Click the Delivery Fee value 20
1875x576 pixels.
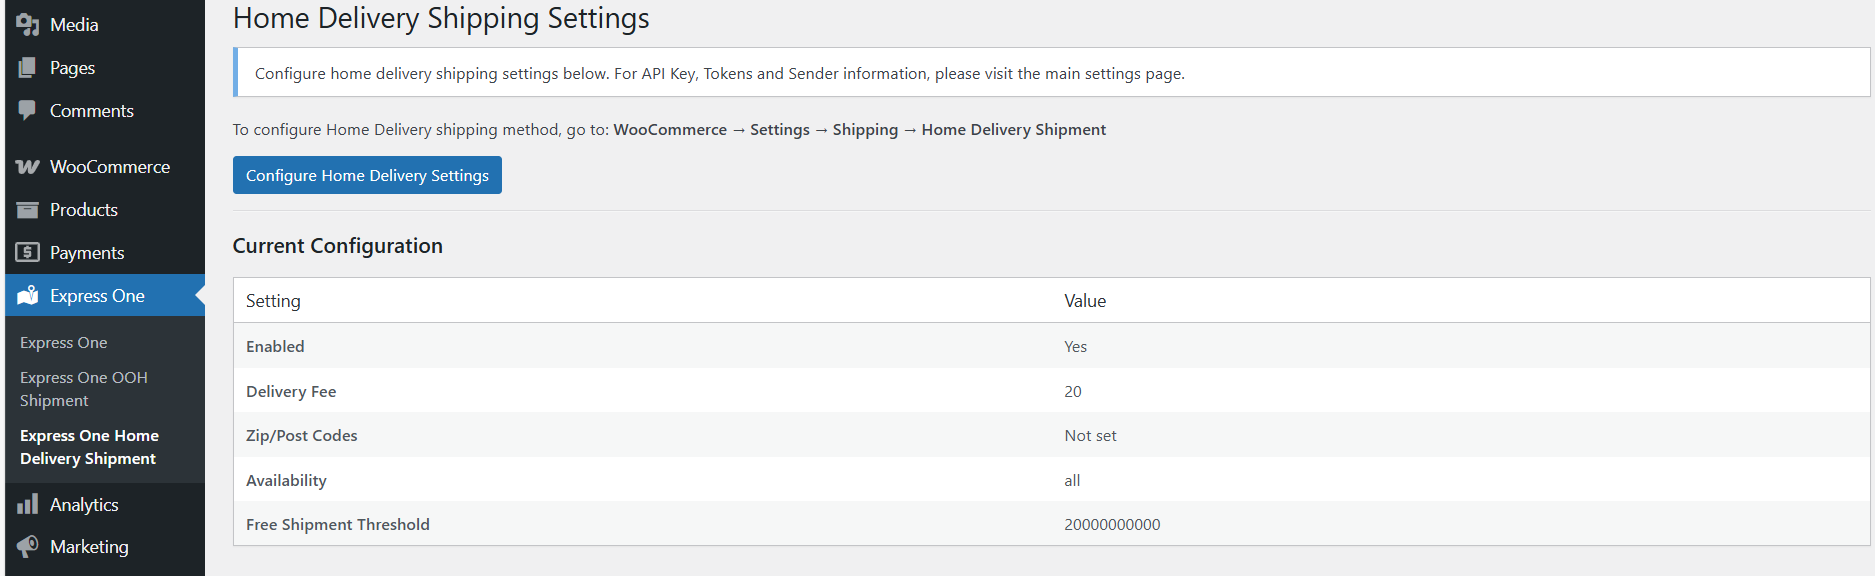tap(1072, 391)
